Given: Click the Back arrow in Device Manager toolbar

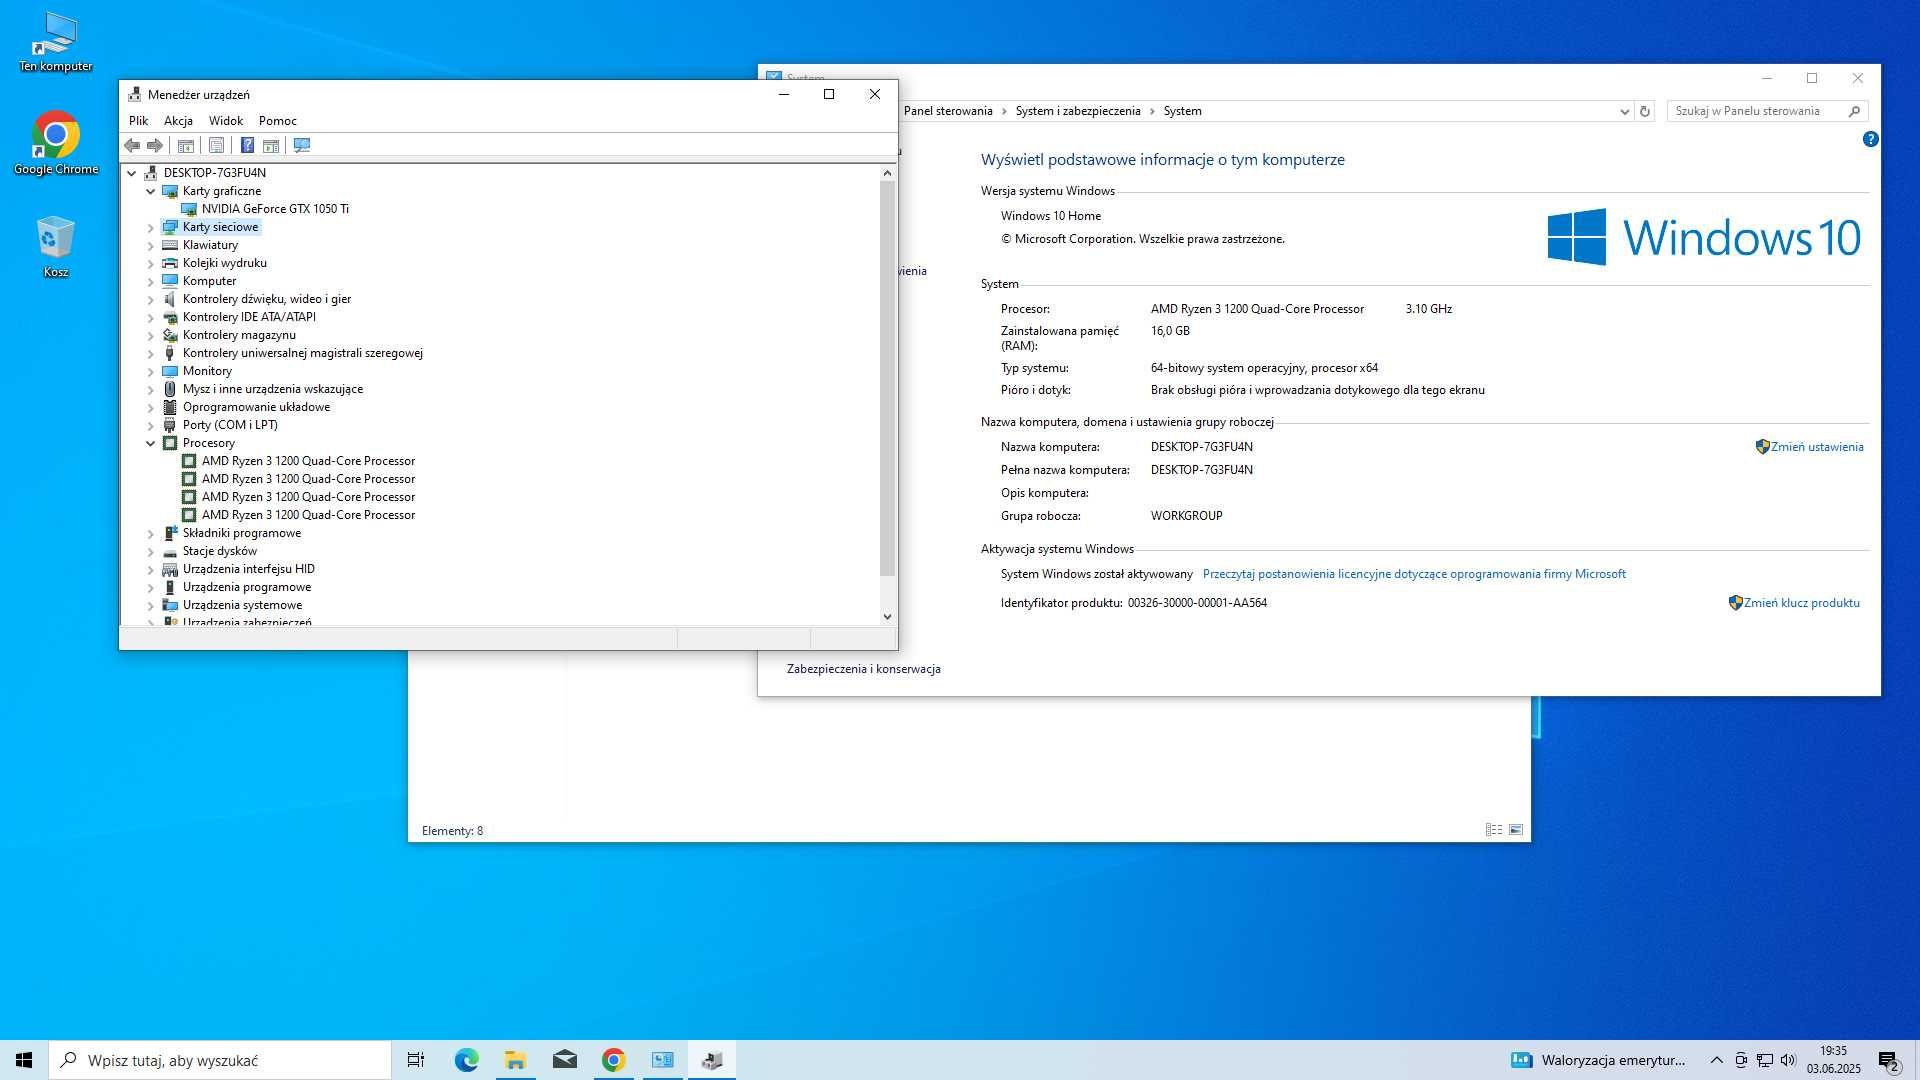Looking at the screenshot, I should point(132,146).
